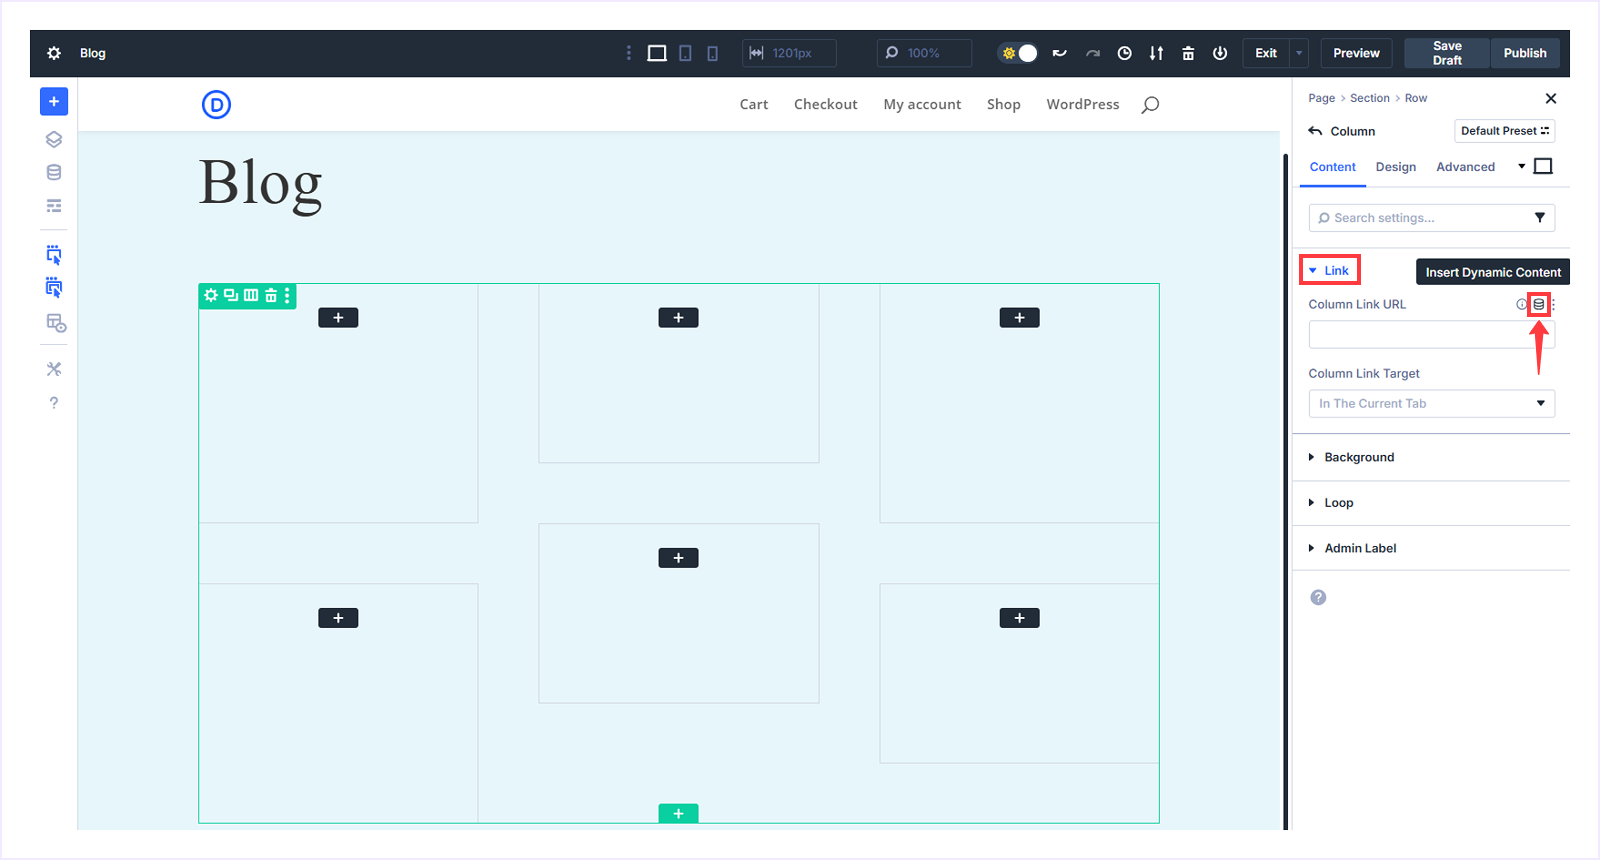The image size is (1600, 860).
Task: Open the Layers panel in left sidebar
Action: pos(54,139)
